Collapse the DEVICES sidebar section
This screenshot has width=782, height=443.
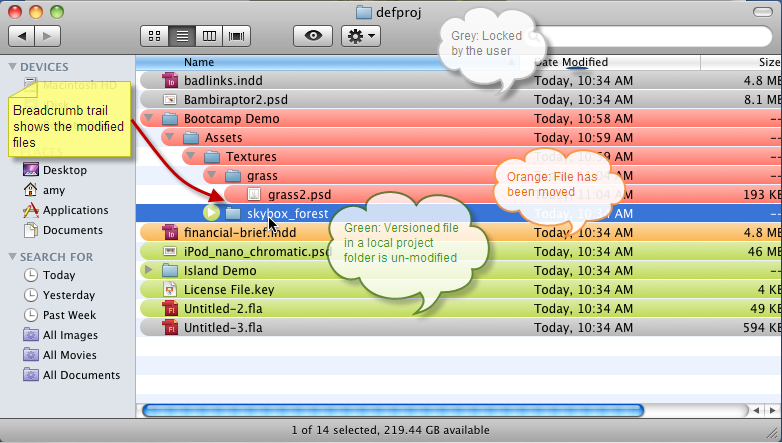[x=12, y=66]
